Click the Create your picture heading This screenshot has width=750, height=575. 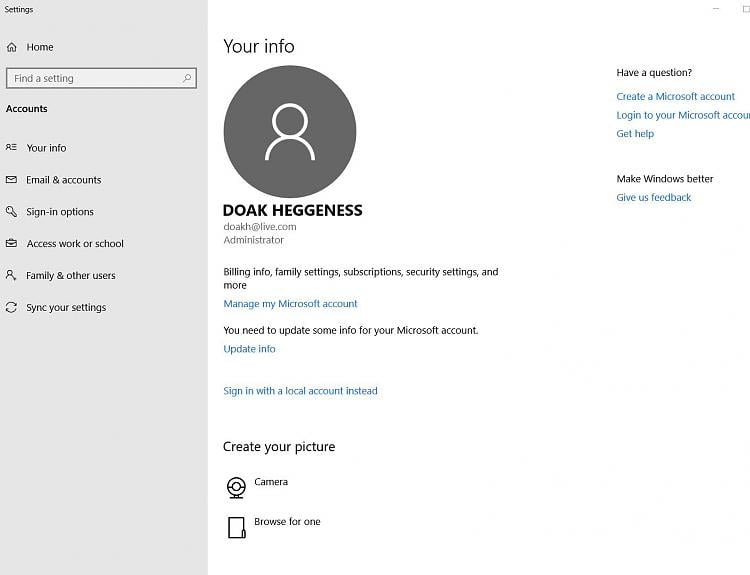pyautogui.click(x=279, y=447)
